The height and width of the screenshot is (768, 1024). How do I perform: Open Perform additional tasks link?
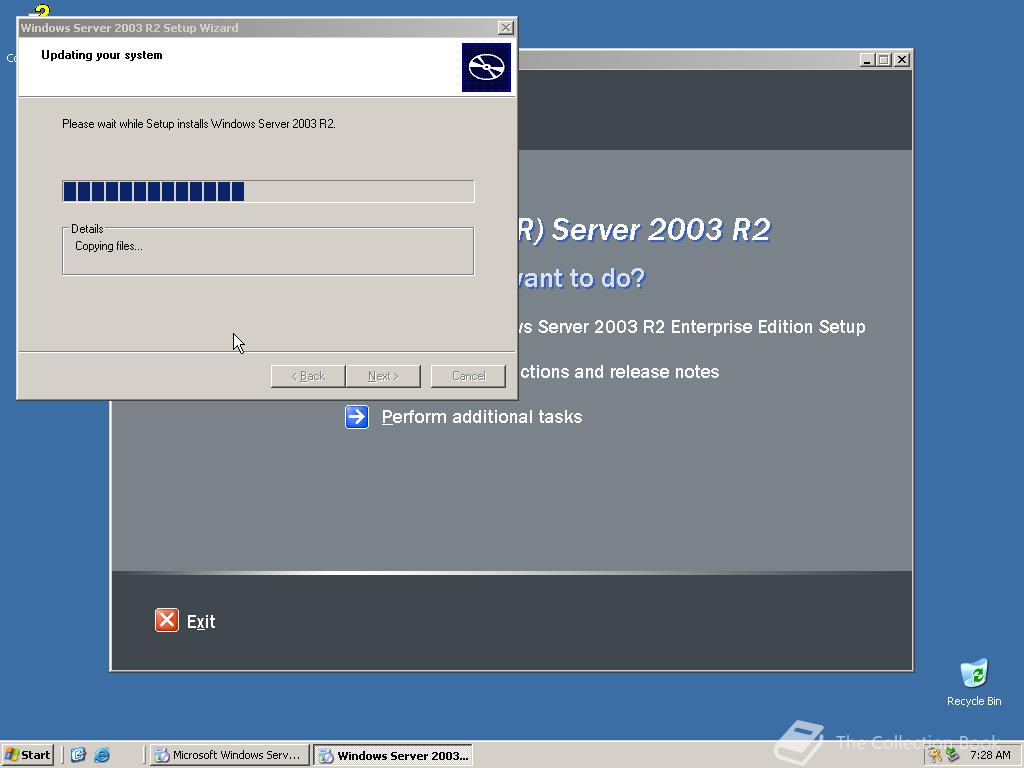482,417
